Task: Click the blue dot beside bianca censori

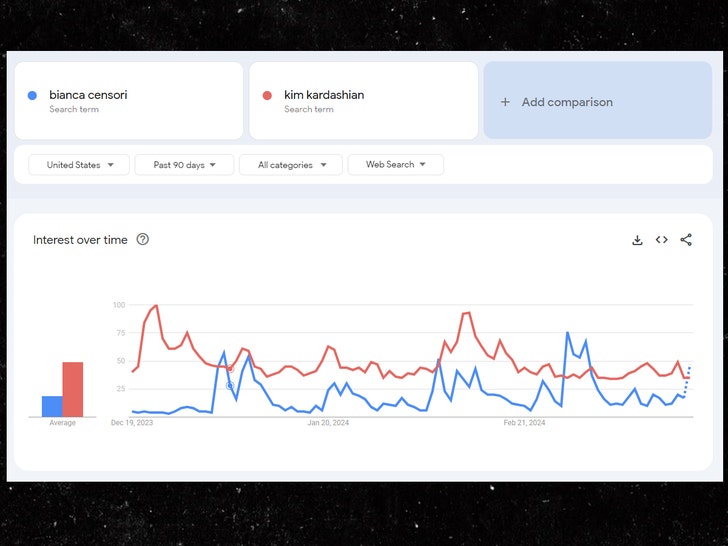Action: coord(33,96)
